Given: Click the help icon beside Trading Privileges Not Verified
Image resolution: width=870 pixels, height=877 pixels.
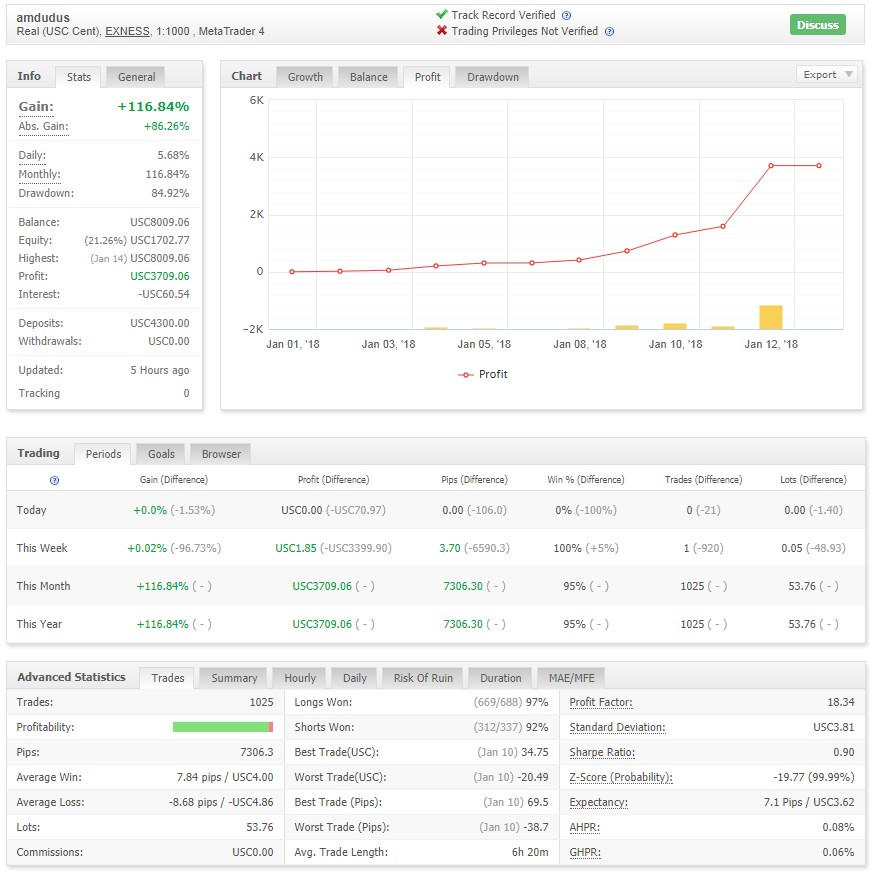Looking at the screenshot, I should pos(609,32).
